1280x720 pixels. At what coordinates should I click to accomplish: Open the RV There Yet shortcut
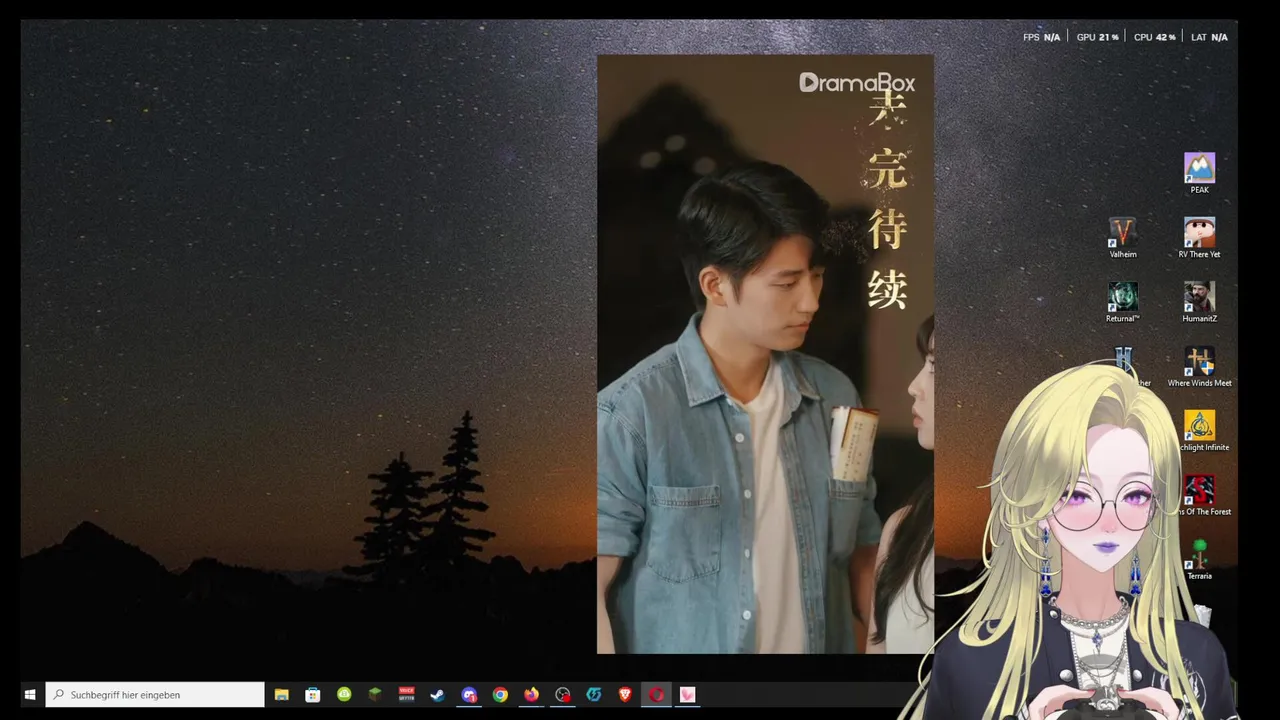pos(1199,238)
